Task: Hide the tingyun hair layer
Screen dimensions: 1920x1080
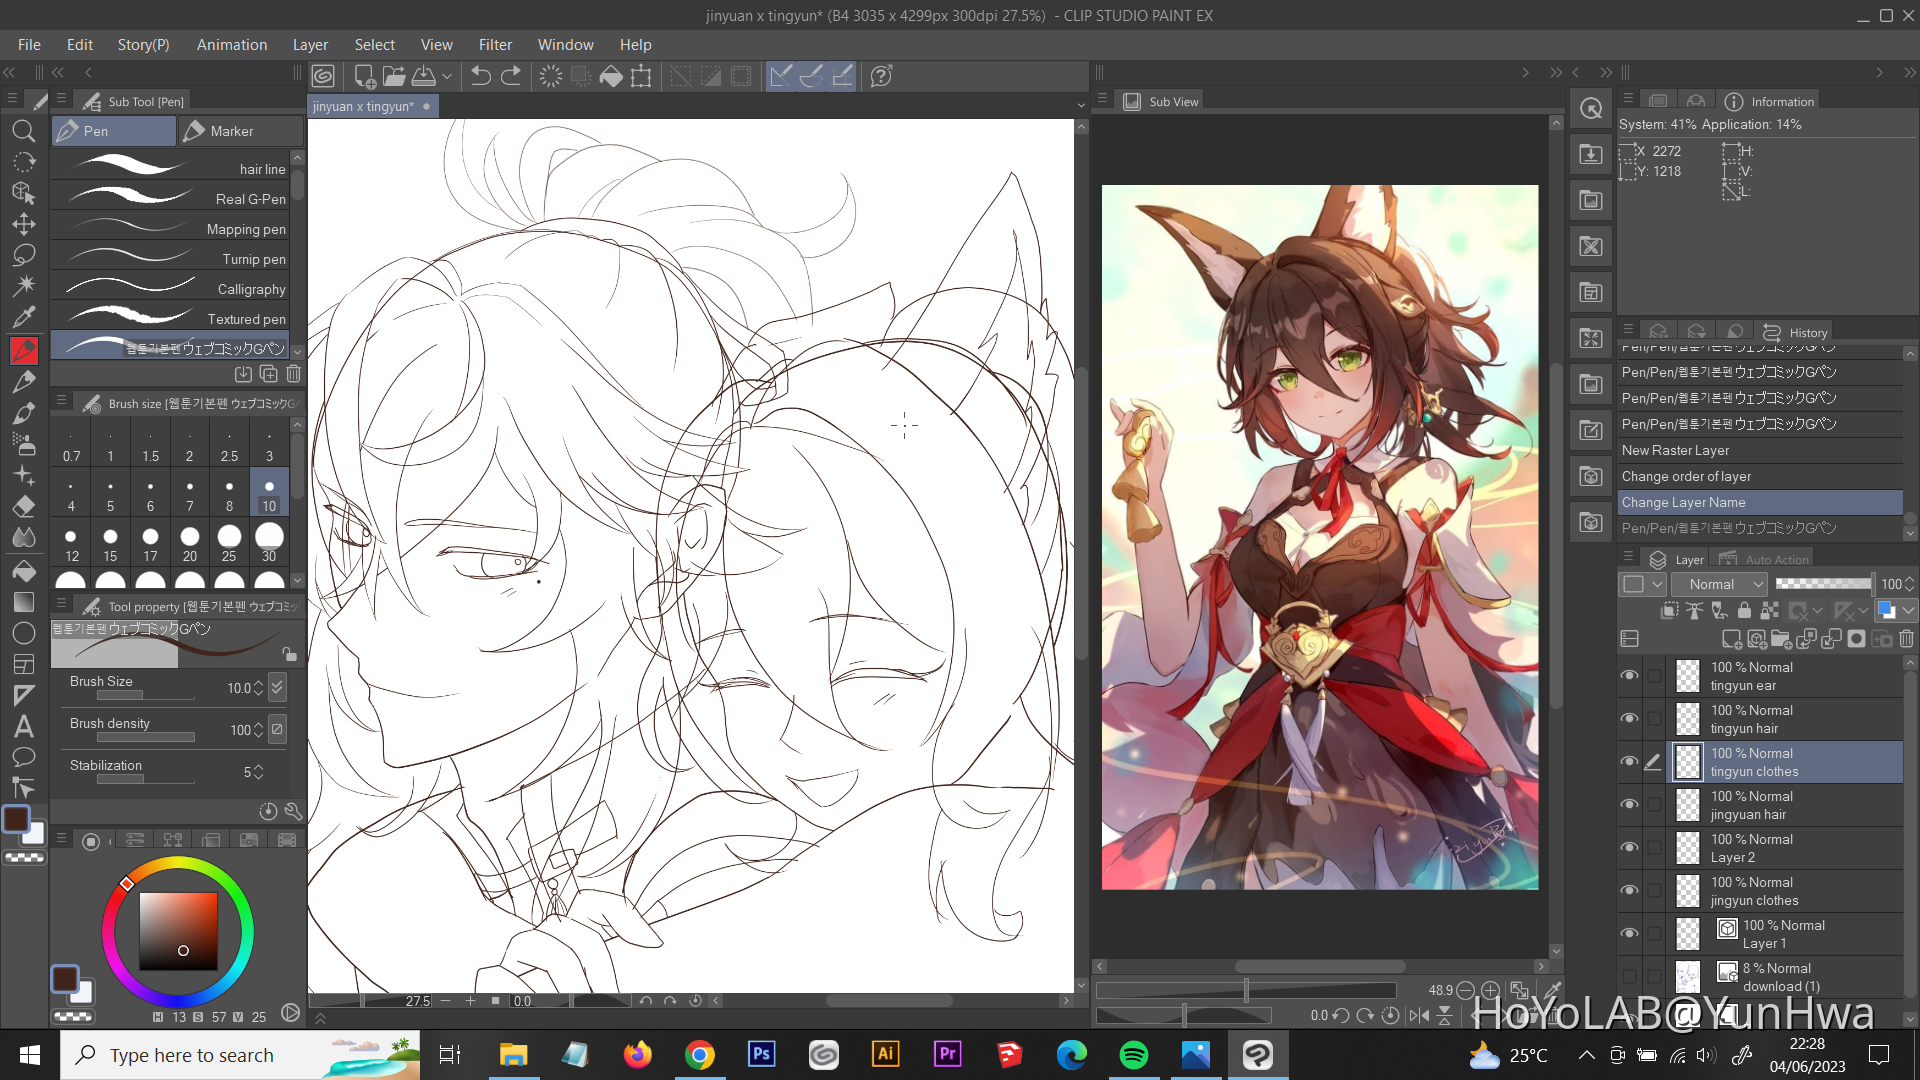Action: click(x=1629, y=719)
